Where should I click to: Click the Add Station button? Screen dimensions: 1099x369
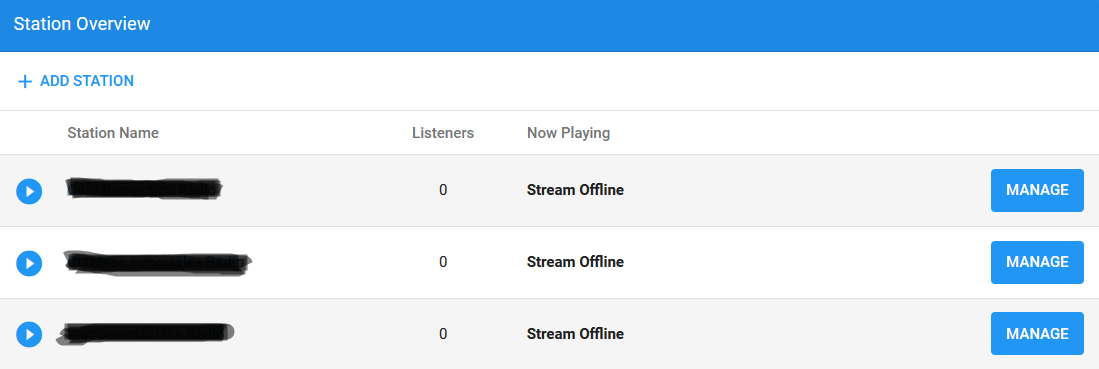click(76, 81)
